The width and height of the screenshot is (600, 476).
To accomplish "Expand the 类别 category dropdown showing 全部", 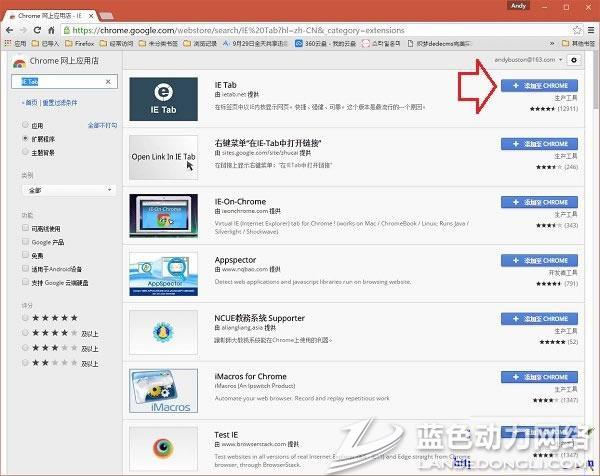I will coord(67,190).
